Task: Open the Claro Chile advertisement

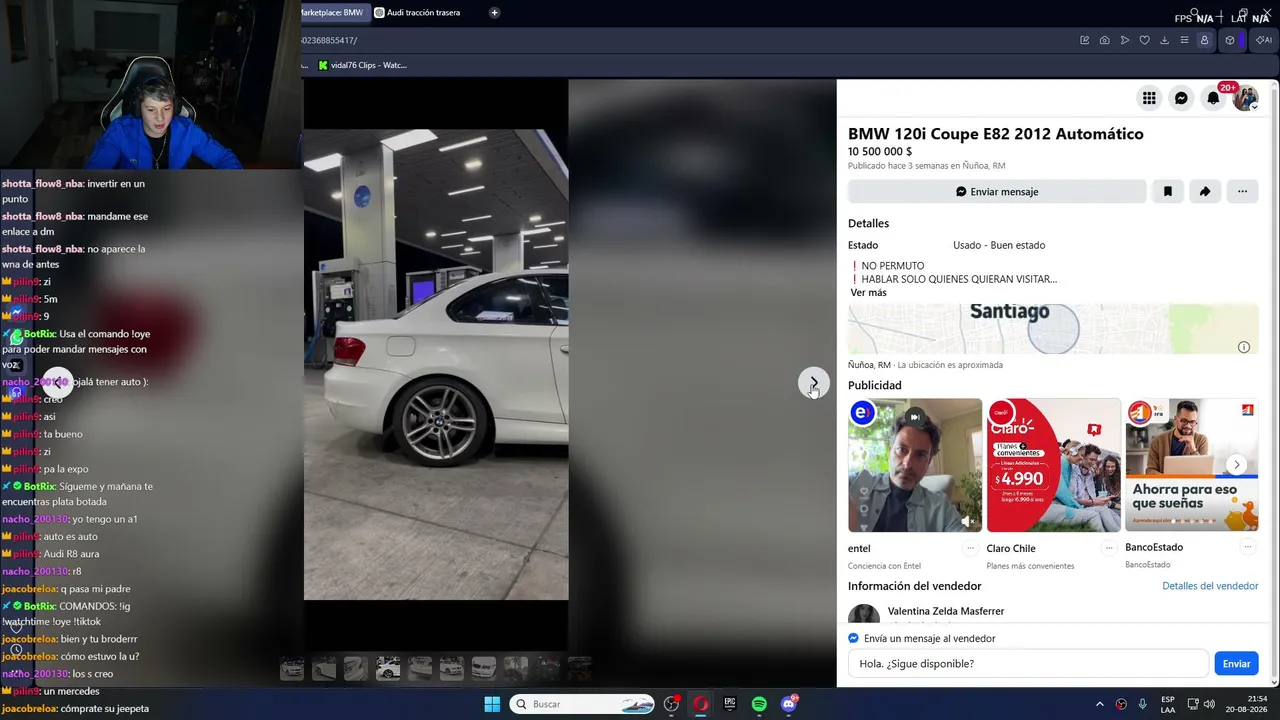Action: pos(1053,465)
